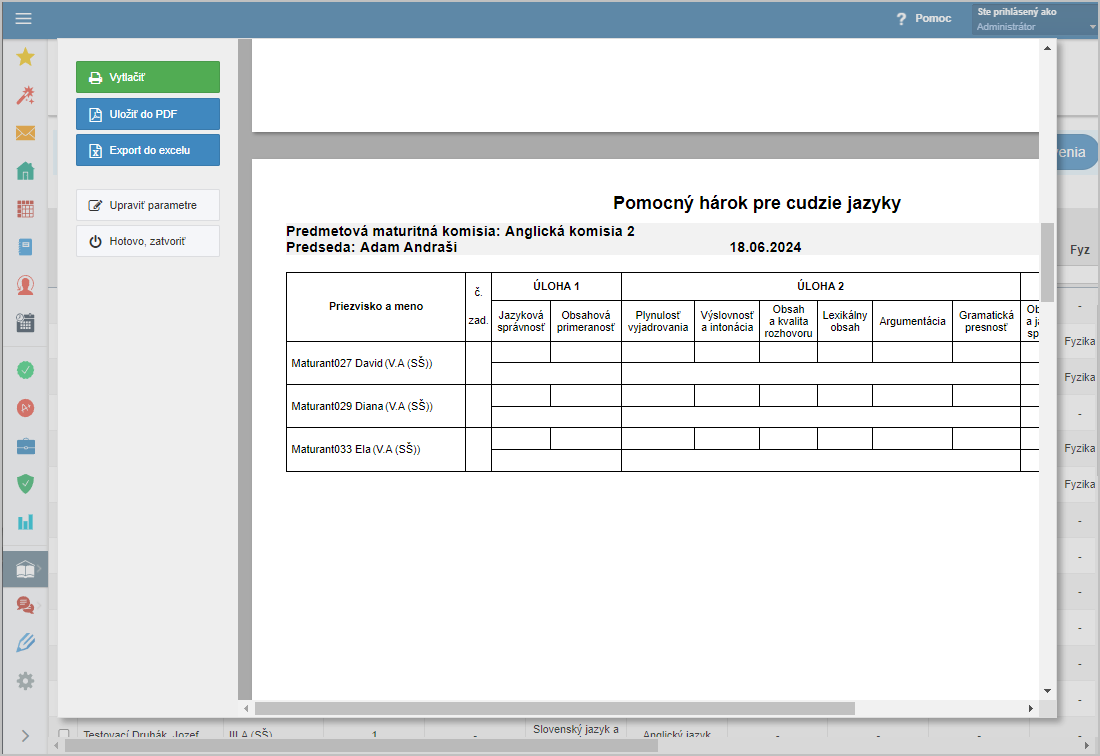Click the preview vertical scrollbar thumb
This screenshot has height=756, width=1100.
[1047, 262]
